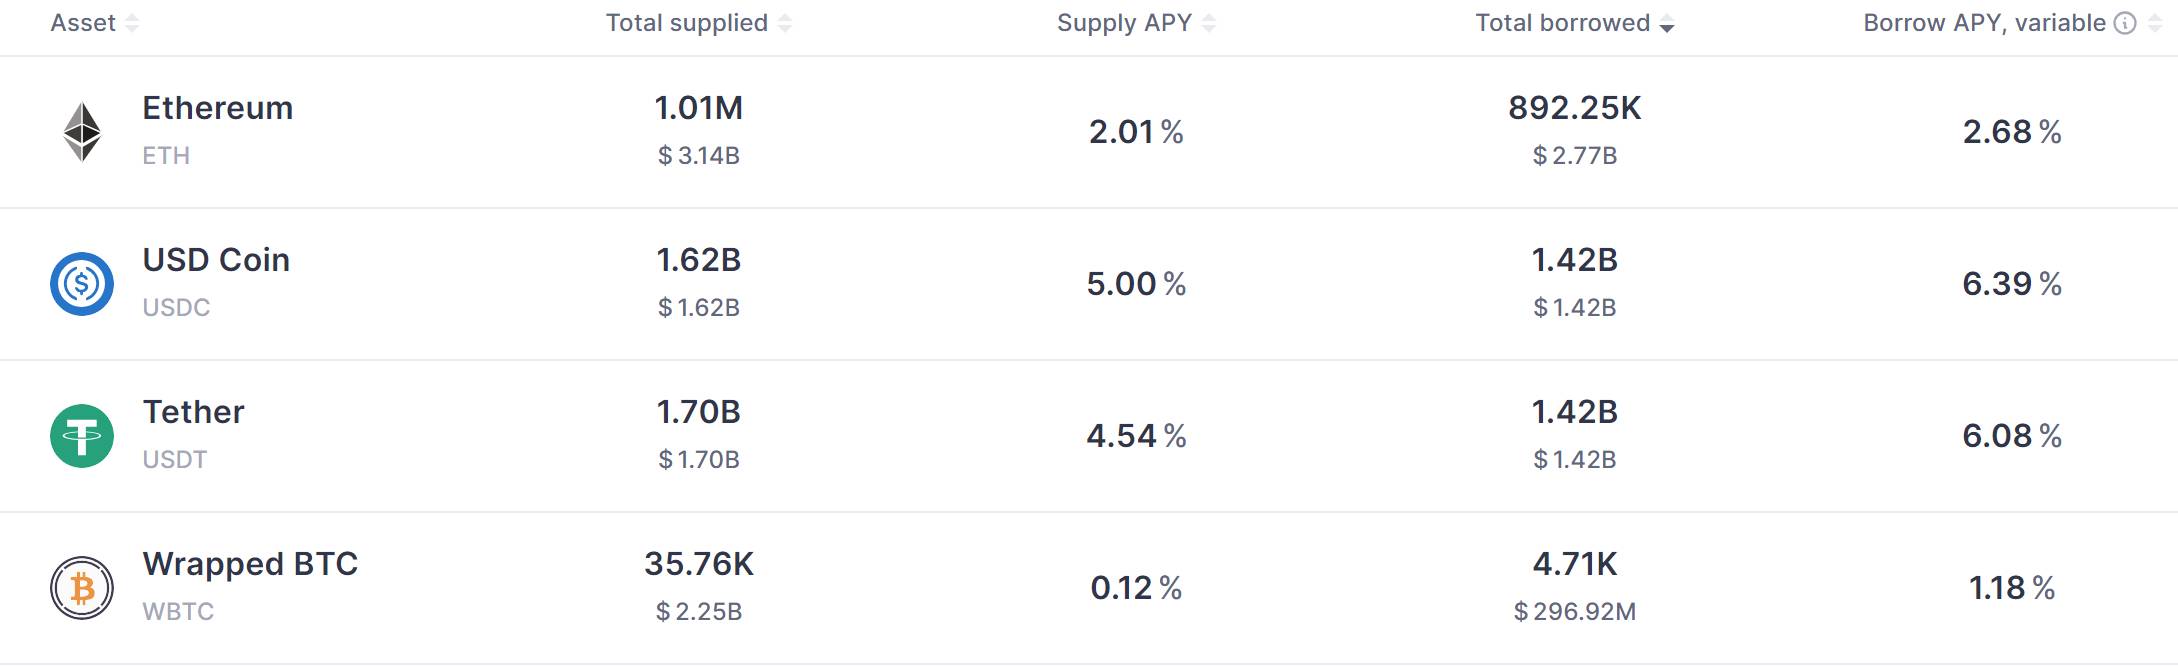Image resolution: width=2178 pixels, height=666 pixels.
Task: Sort by Asset using its sort arrows
Action: 132,23
